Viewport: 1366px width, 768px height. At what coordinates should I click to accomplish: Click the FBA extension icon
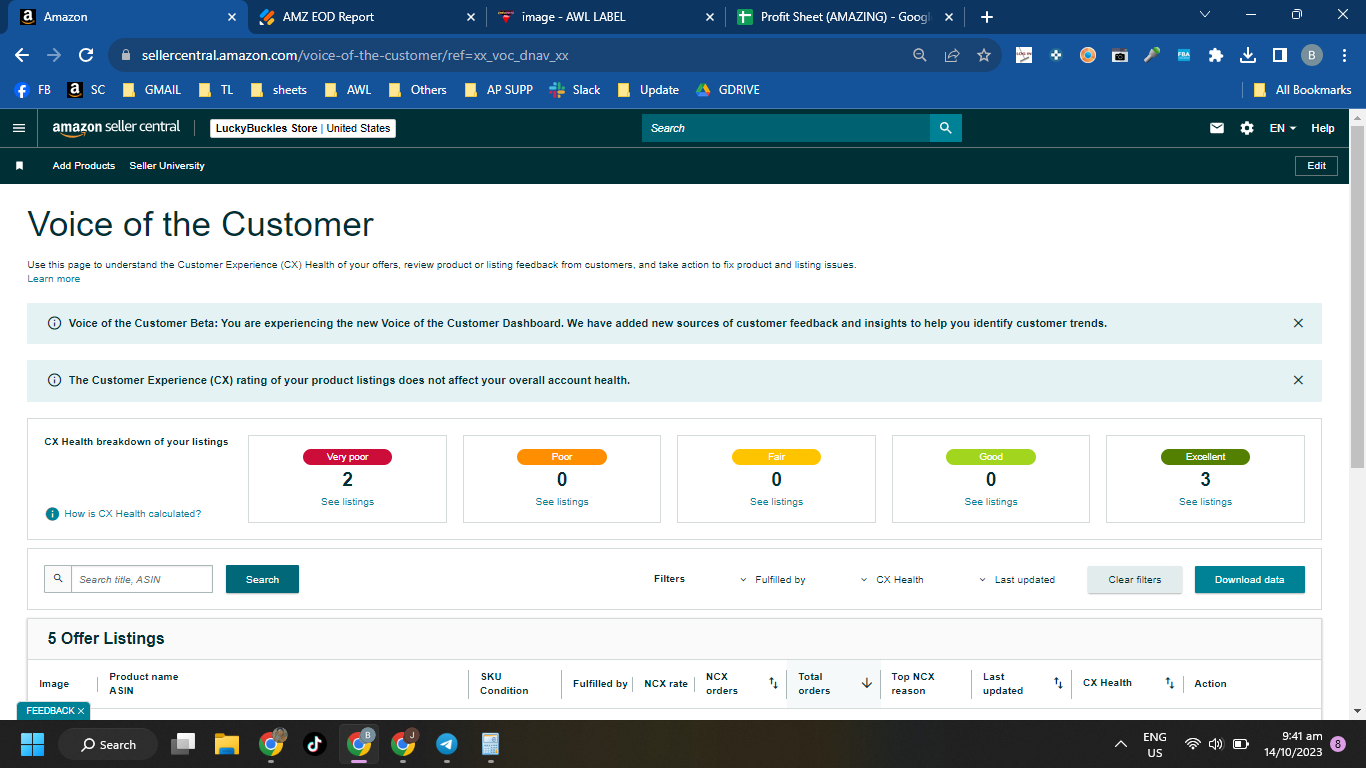click(x=1184, y=55)
